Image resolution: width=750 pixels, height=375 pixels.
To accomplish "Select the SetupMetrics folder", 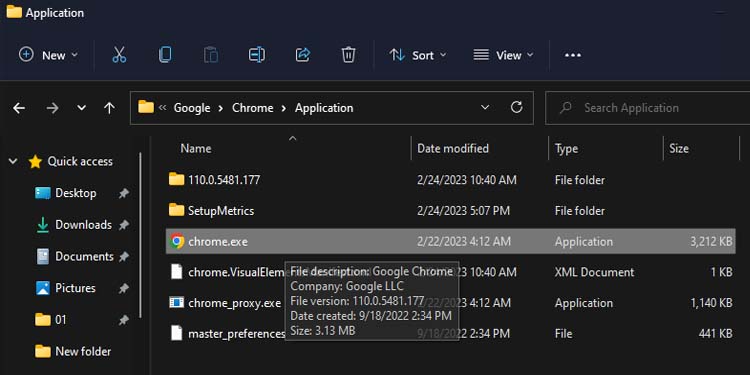I will (x=450, y=211).
